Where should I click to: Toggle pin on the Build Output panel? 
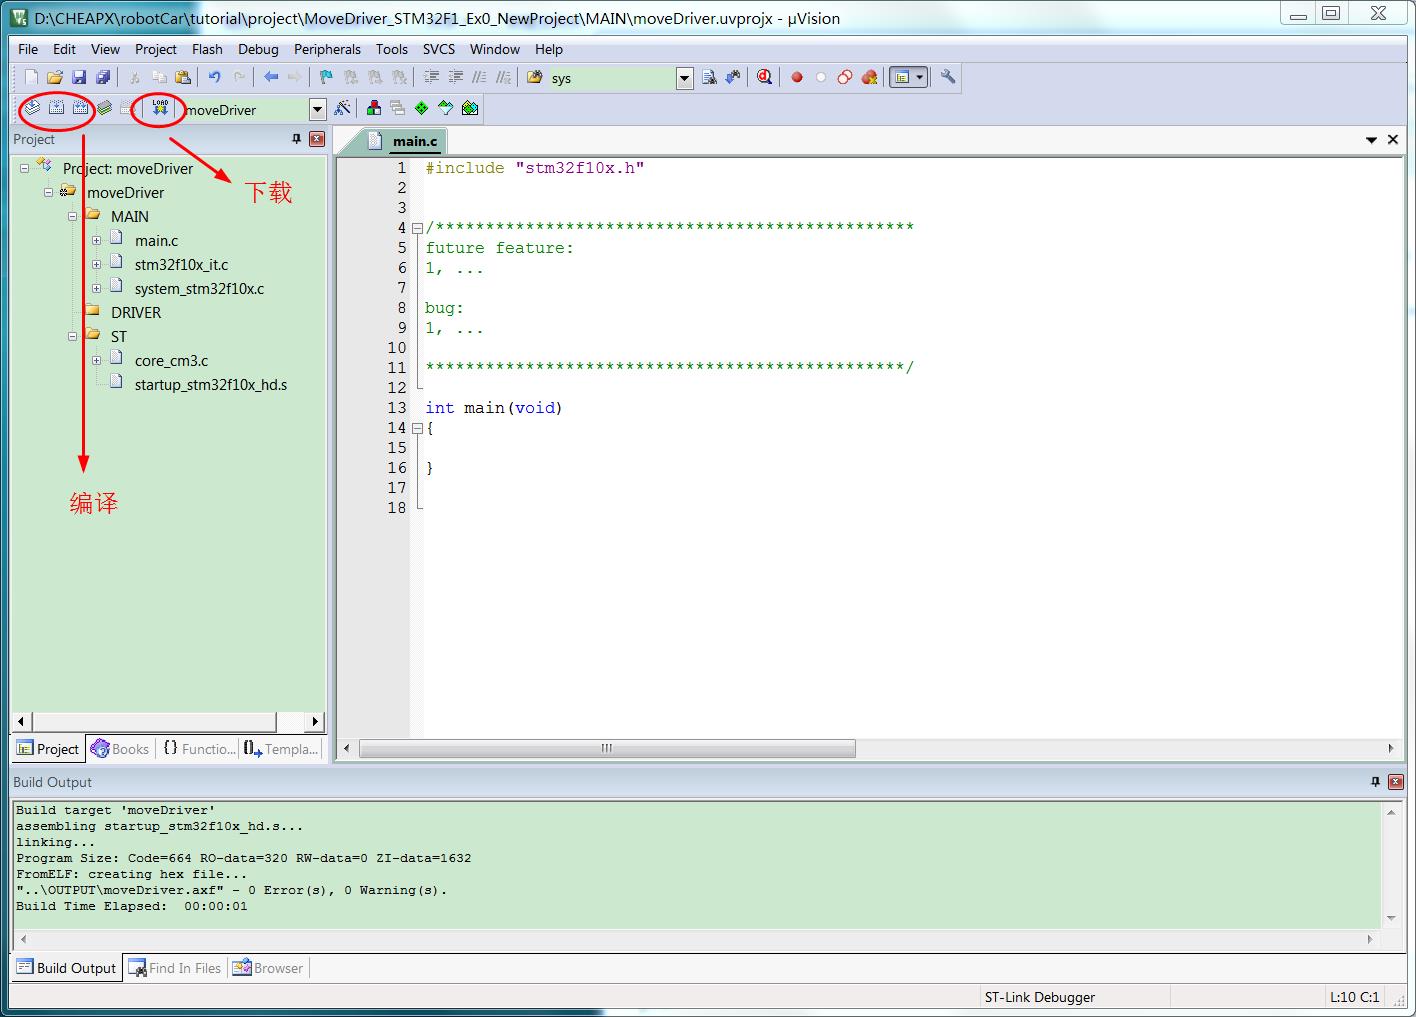1375,782
